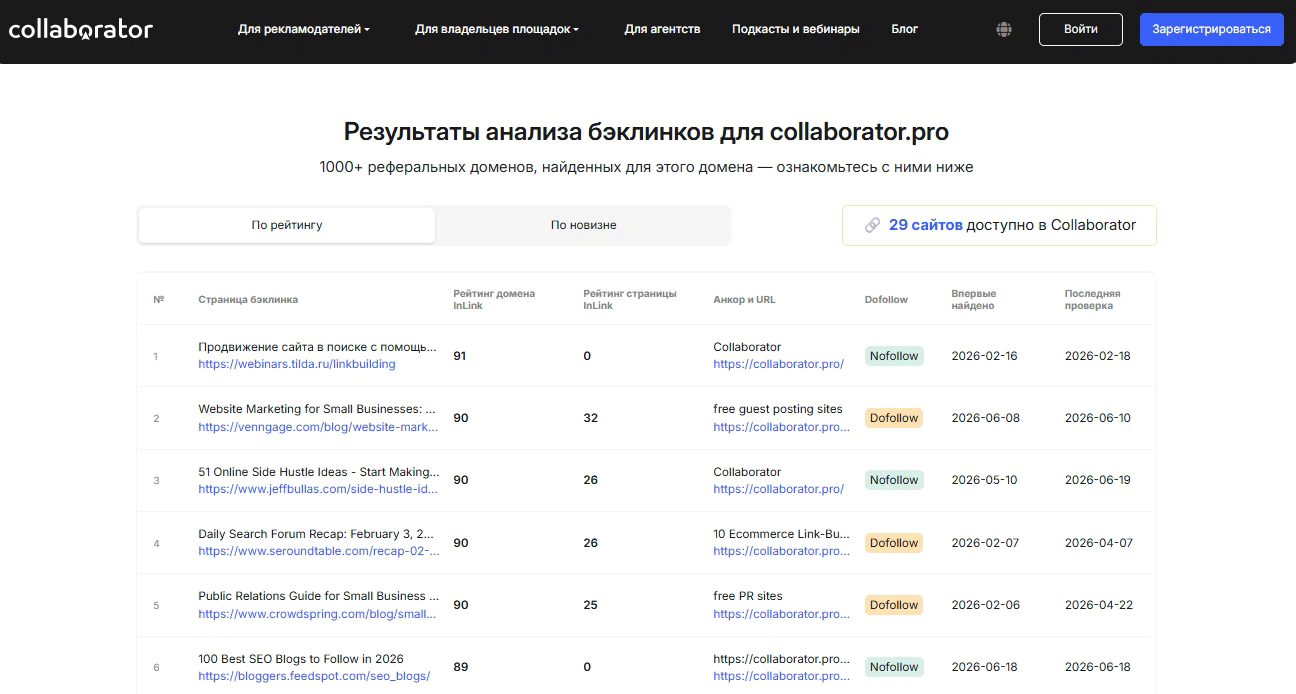The height and width of the screenshot is (694, 1296).
Task: Click Рейтинг страницы InLink column header
Action: 630,300
